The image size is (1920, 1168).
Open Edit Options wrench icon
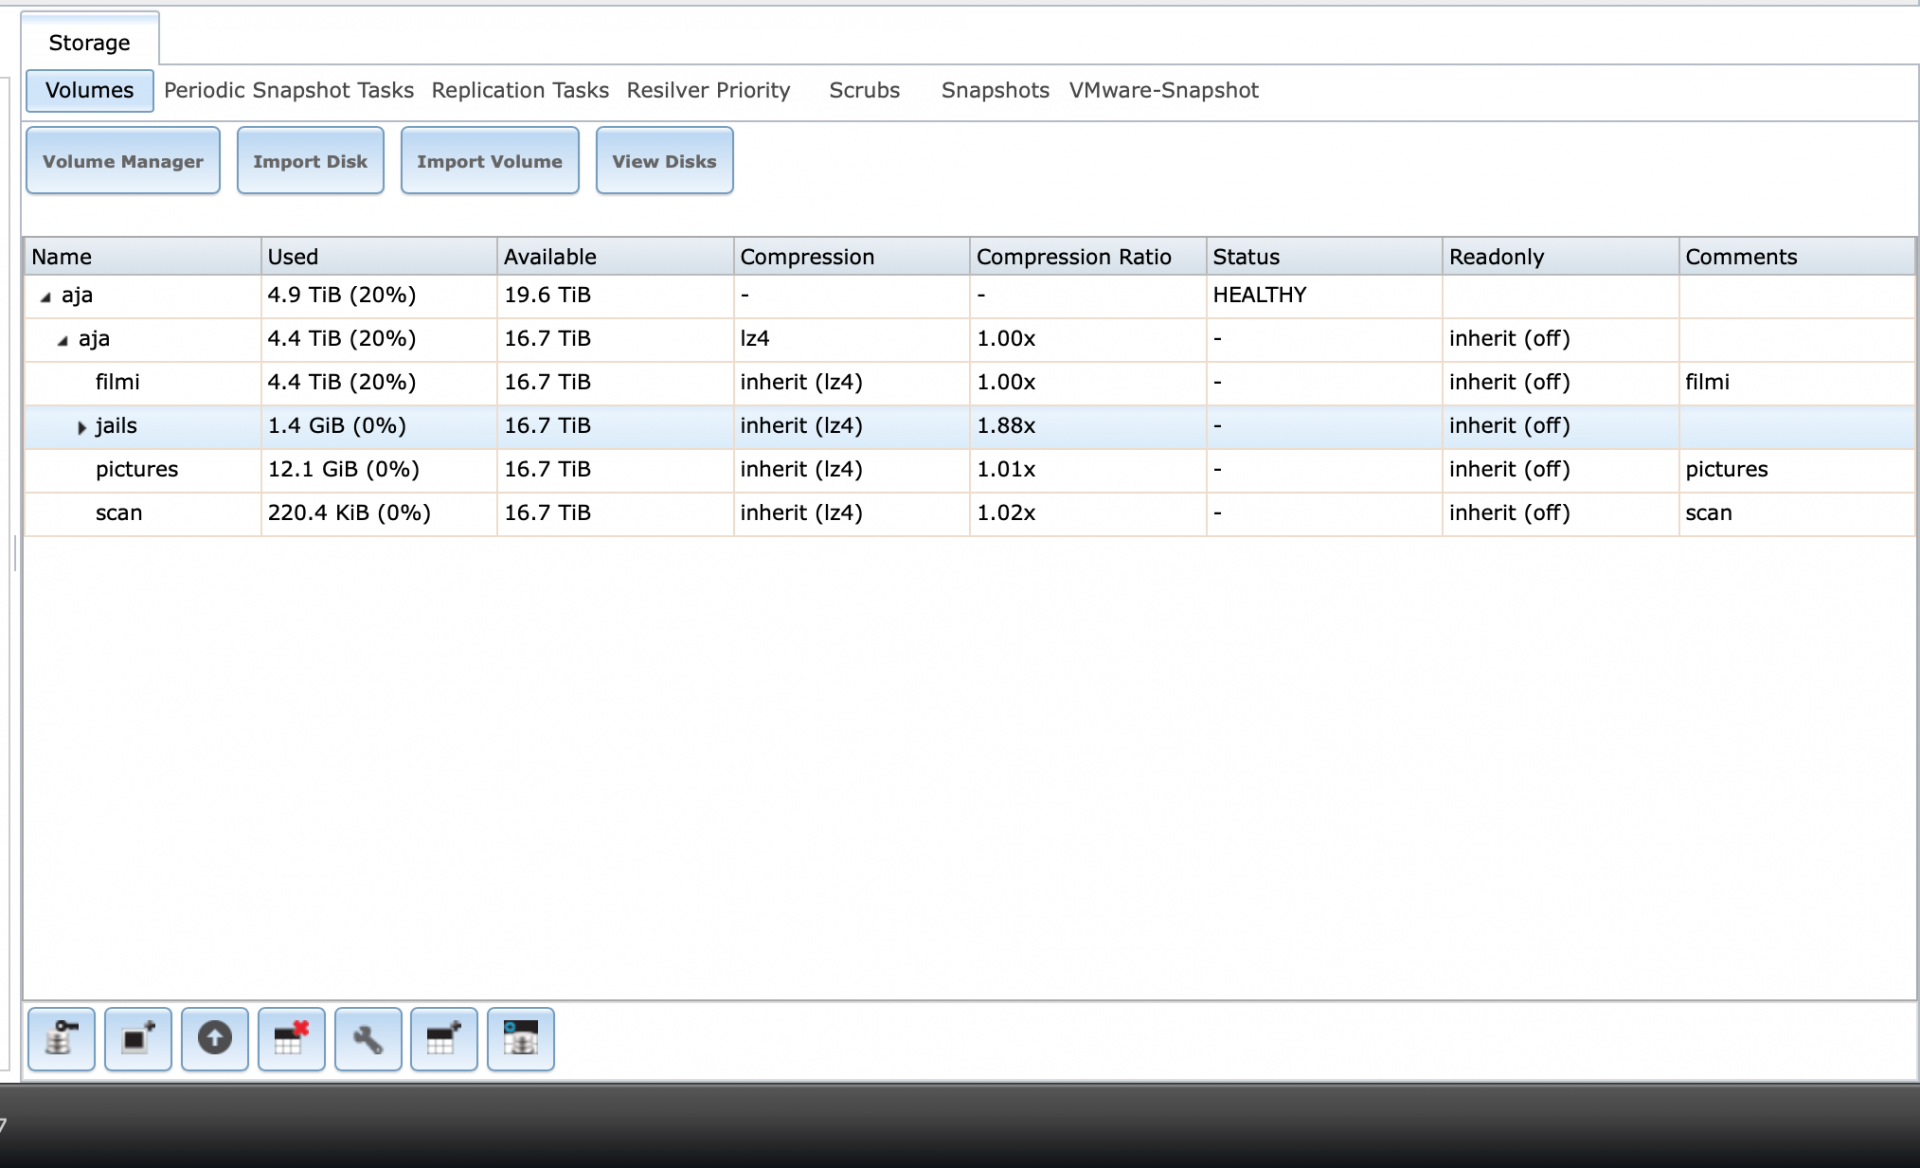pyautogui.click(x=368, y=1039)
